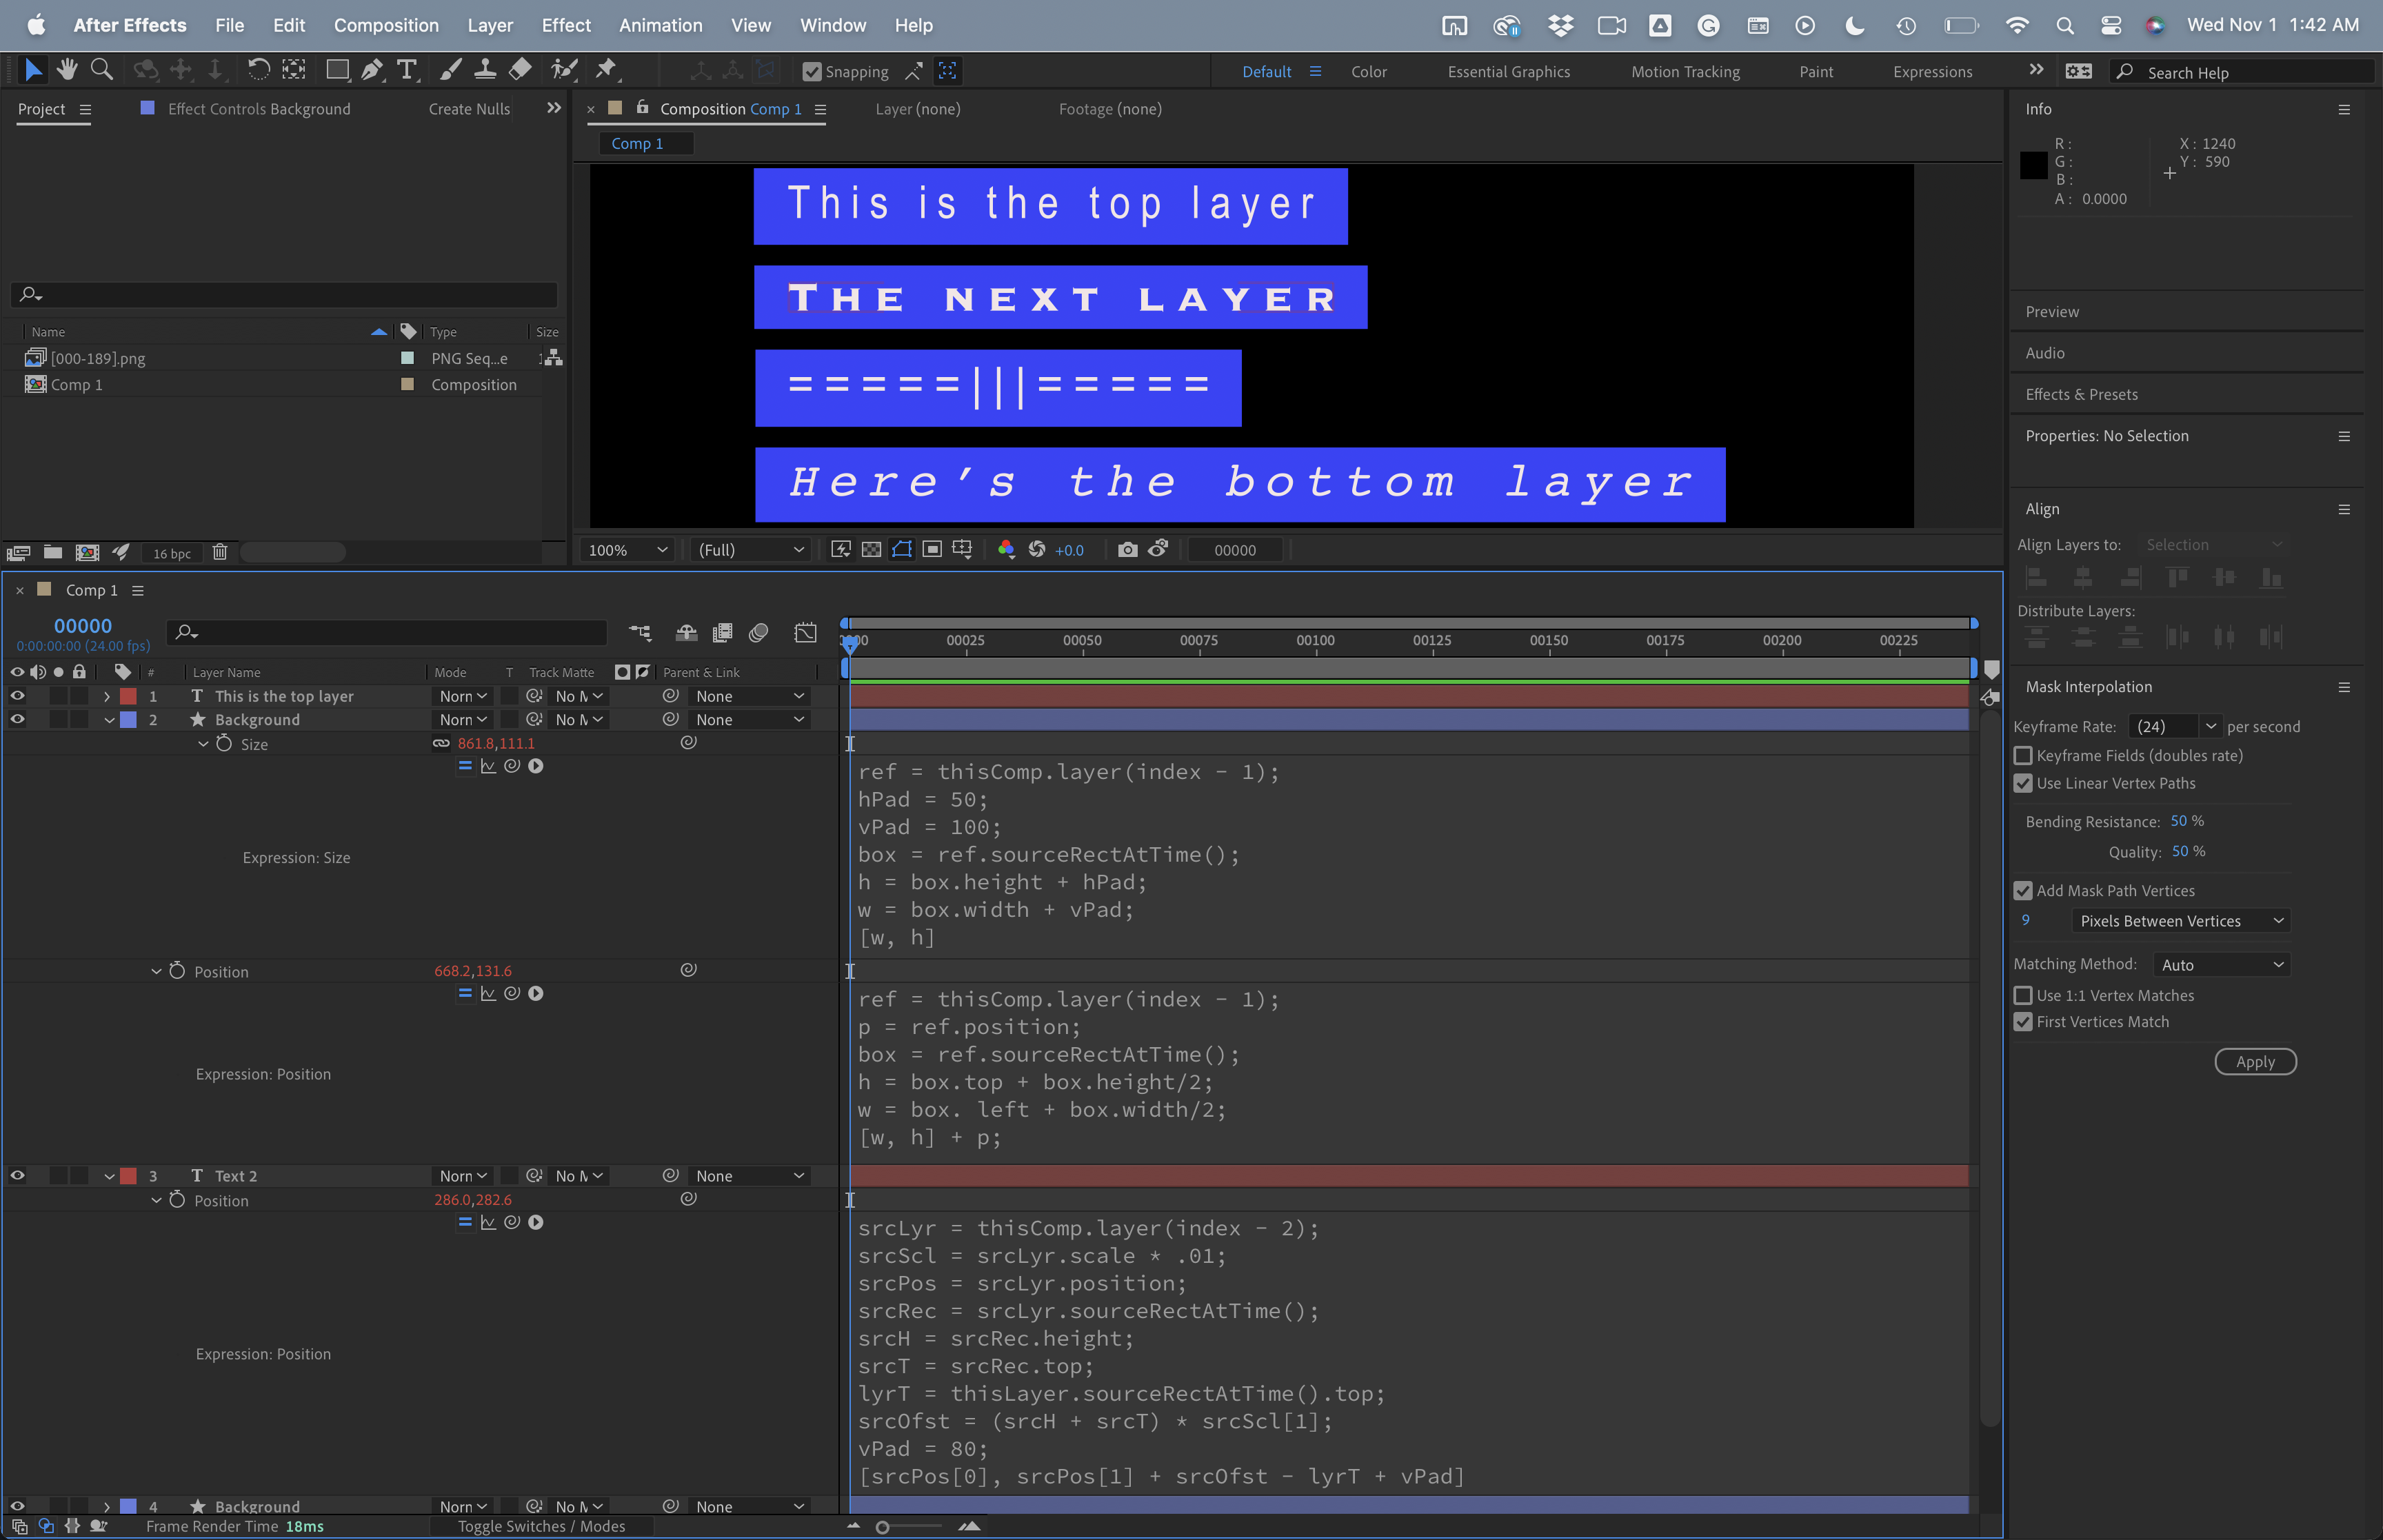Click the Apply button in Mask Interpolation
The image size is (2383, 1540).
tap(2255, 1061)
